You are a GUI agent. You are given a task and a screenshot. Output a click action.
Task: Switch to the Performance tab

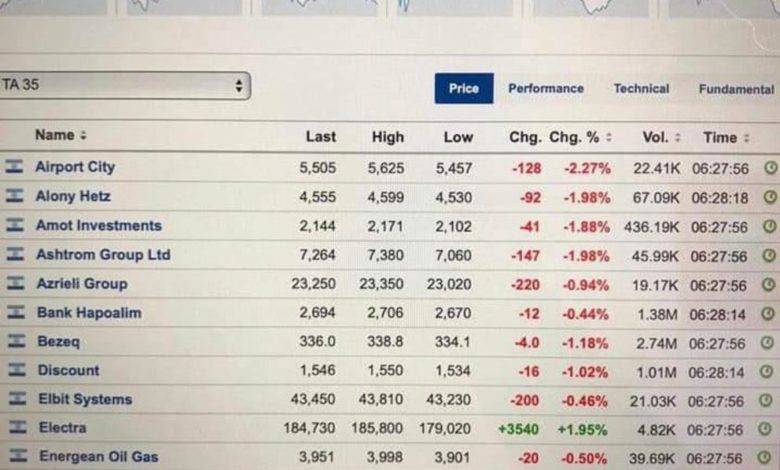545,88
